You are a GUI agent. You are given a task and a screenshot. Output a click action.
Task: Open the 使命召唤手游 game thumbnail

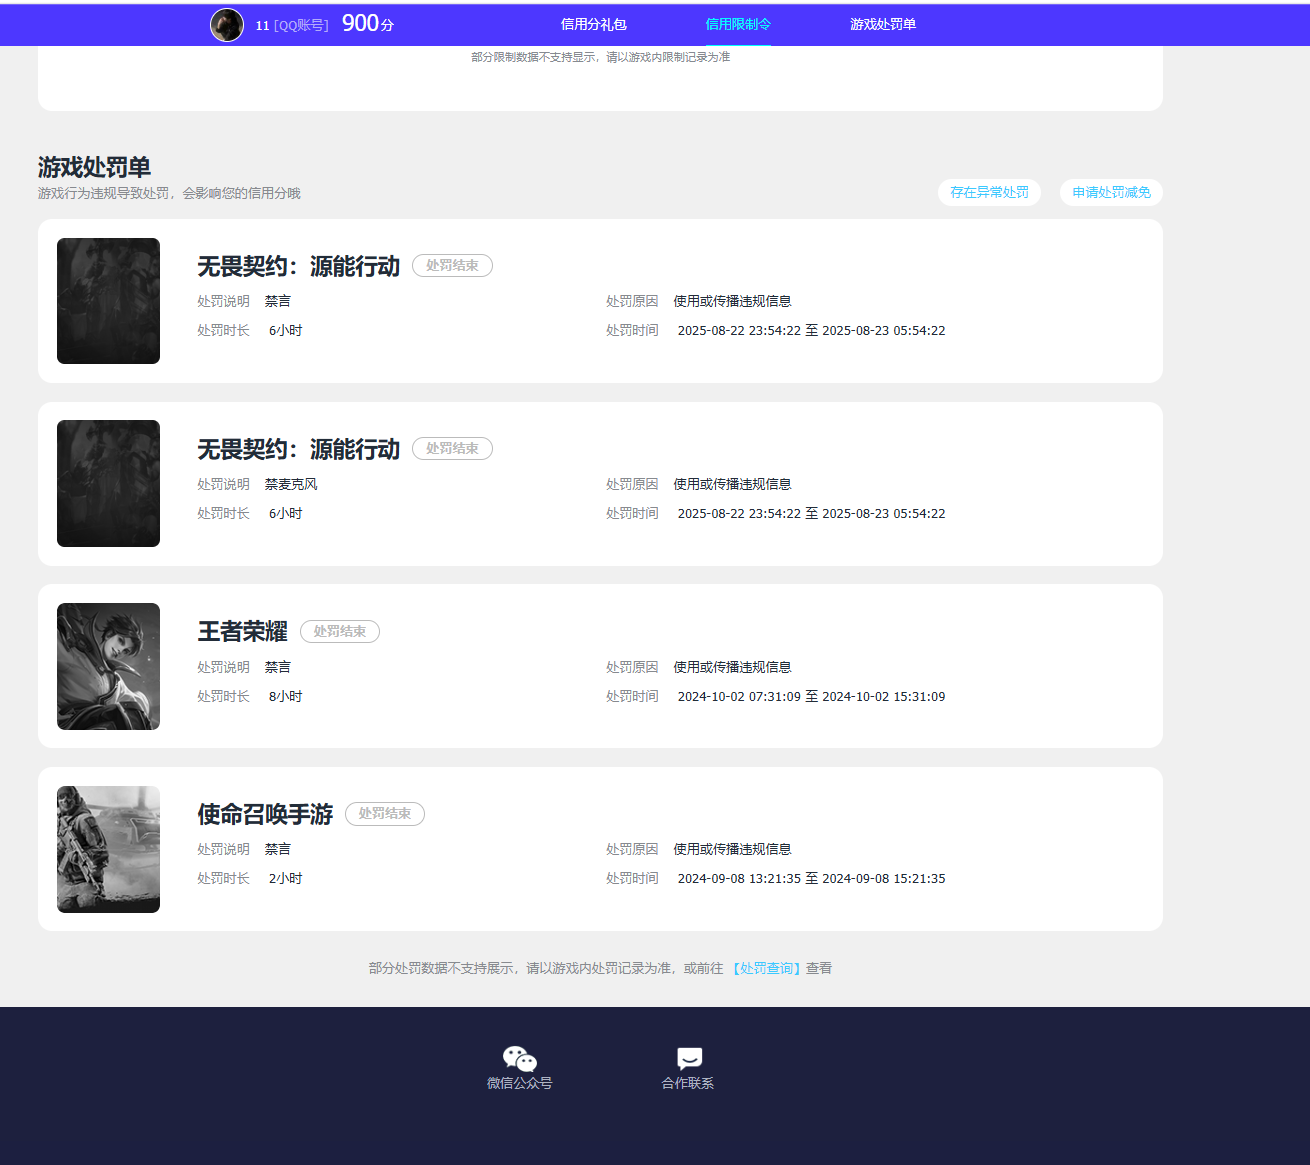pyautogui.click(x=108, y=849)
